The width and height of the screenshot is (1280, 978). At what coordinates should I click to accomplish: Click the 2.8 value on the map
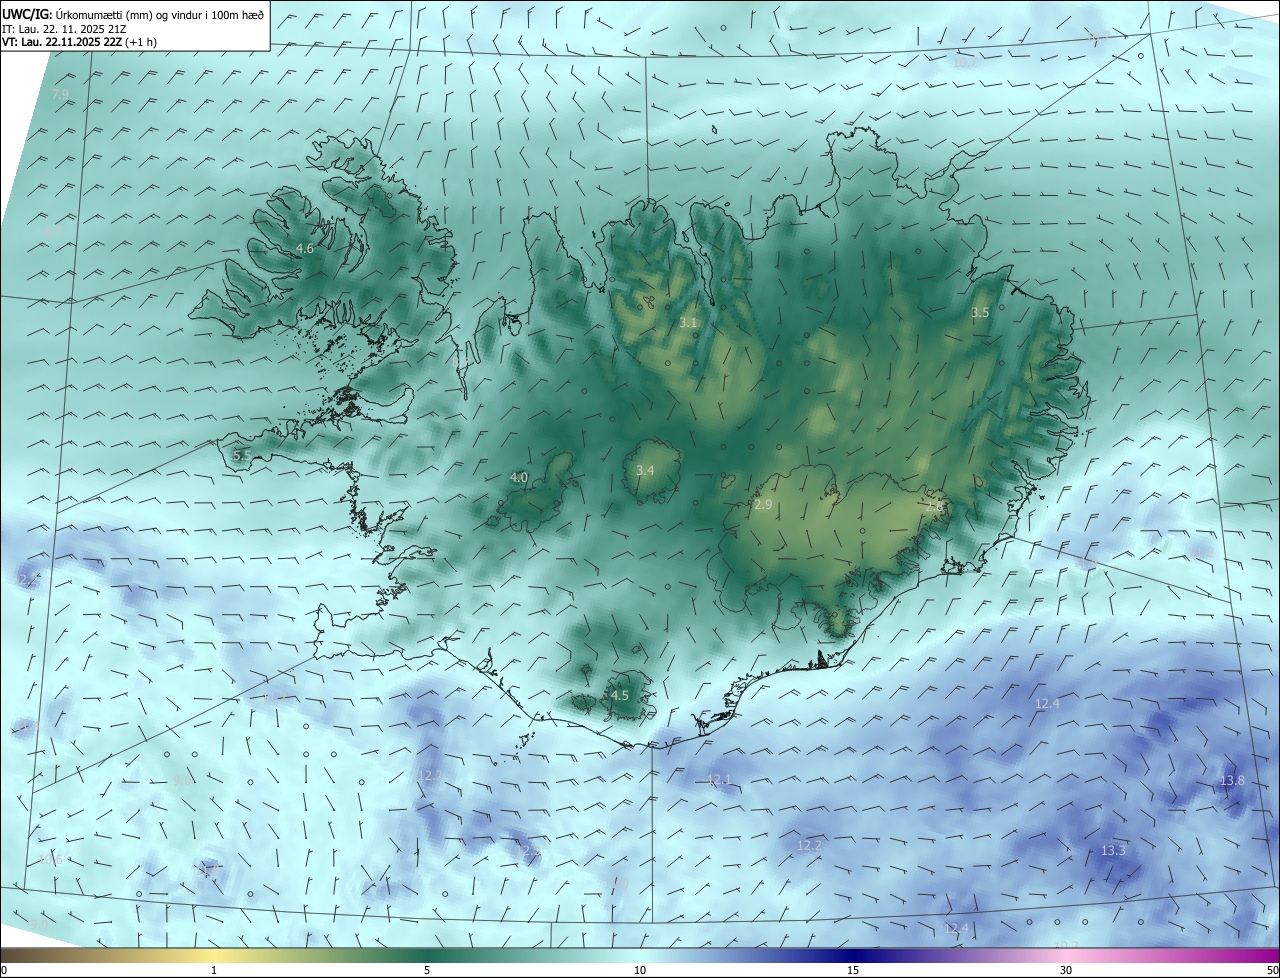(x=934, y=507)
